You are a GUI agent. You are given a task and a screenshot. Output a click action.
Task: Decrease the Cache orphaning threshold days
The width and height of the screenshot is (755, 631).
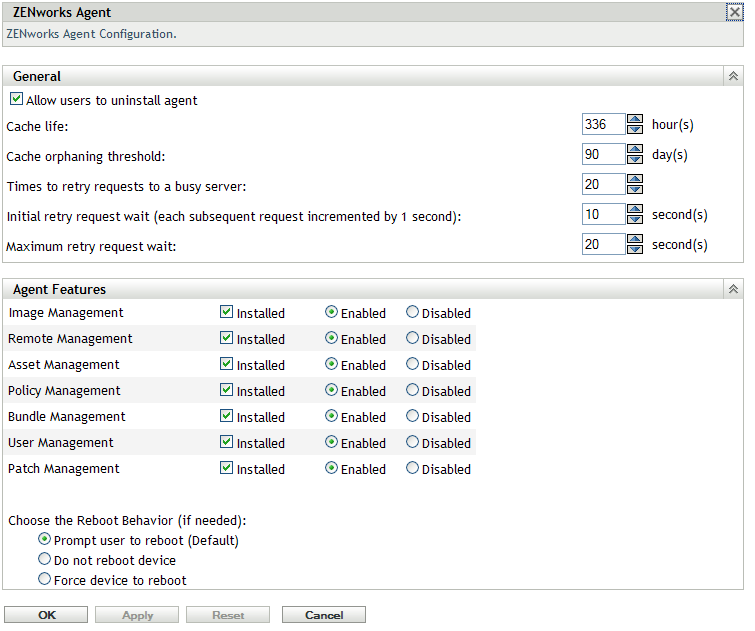point(634,160)
